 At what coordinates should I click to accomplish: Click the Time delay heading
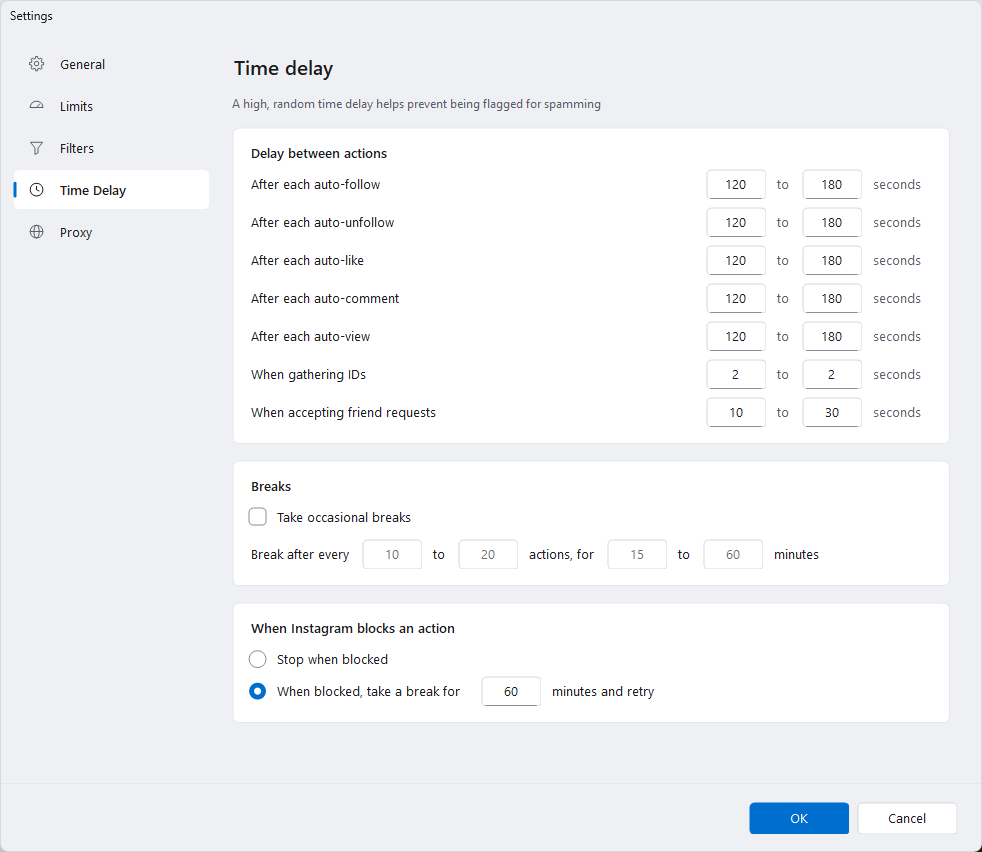click(283, 68)
